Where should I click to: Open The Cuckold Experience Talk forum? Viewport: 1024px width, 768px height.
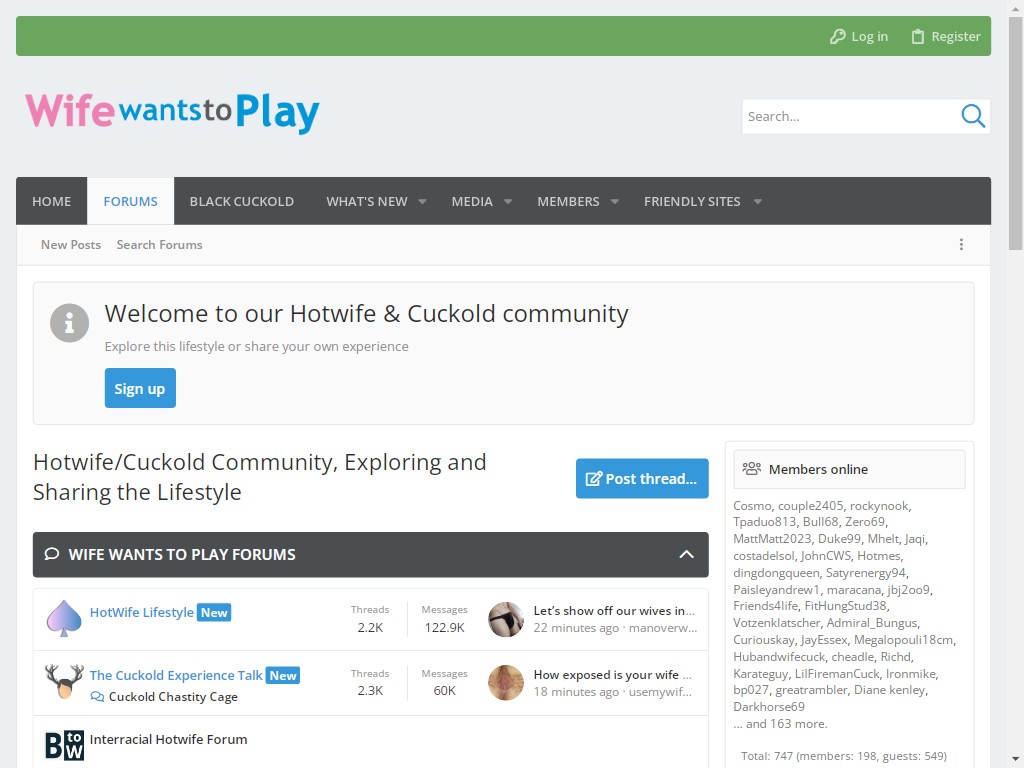tap(176, 675)
